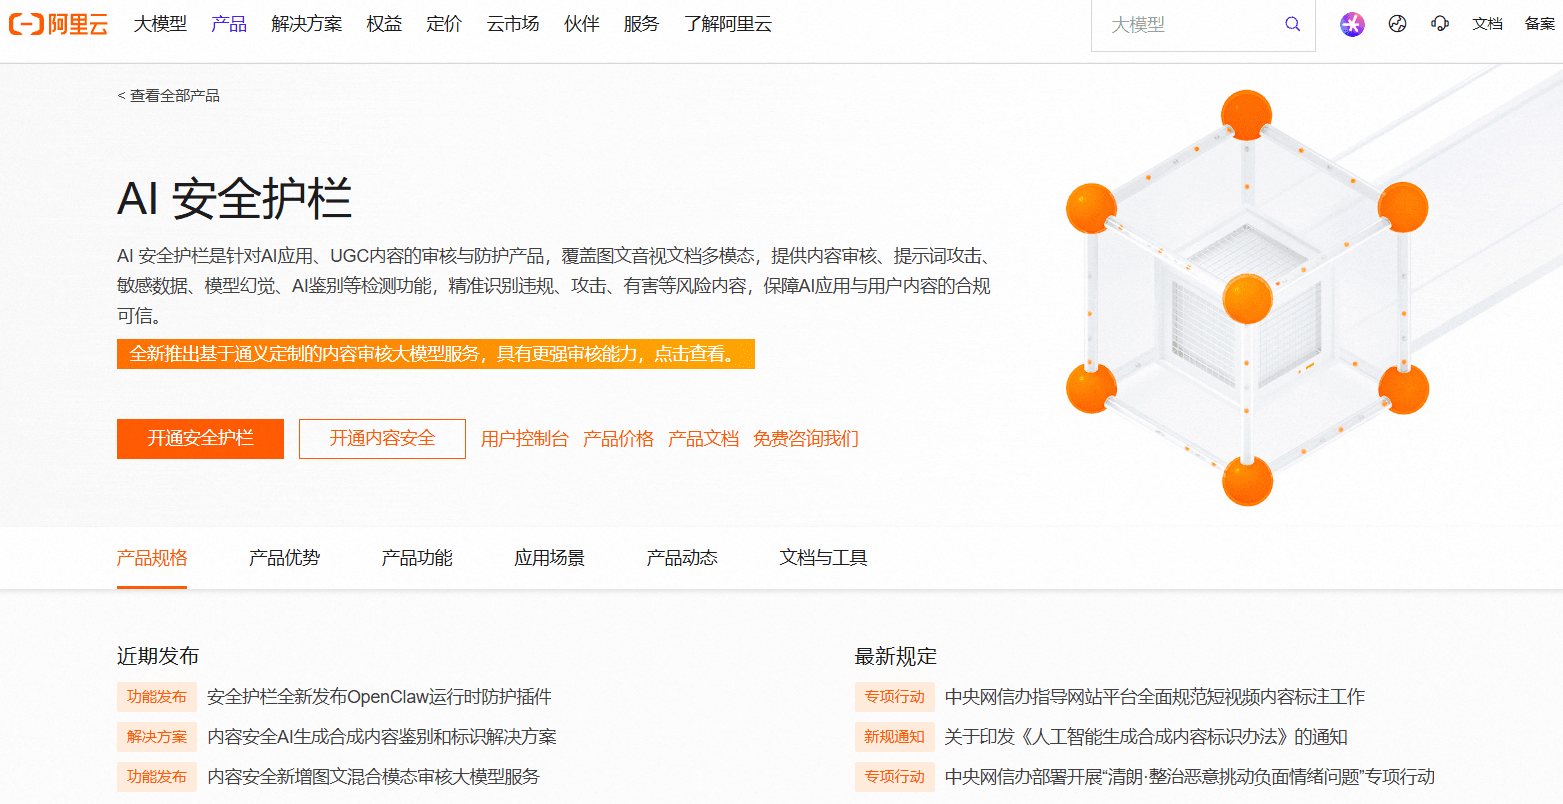Image resolution: width=1563 pixels, height=804 pixels.
Task: Switch to the 产品功能 tab
Action: coord(417,558)
